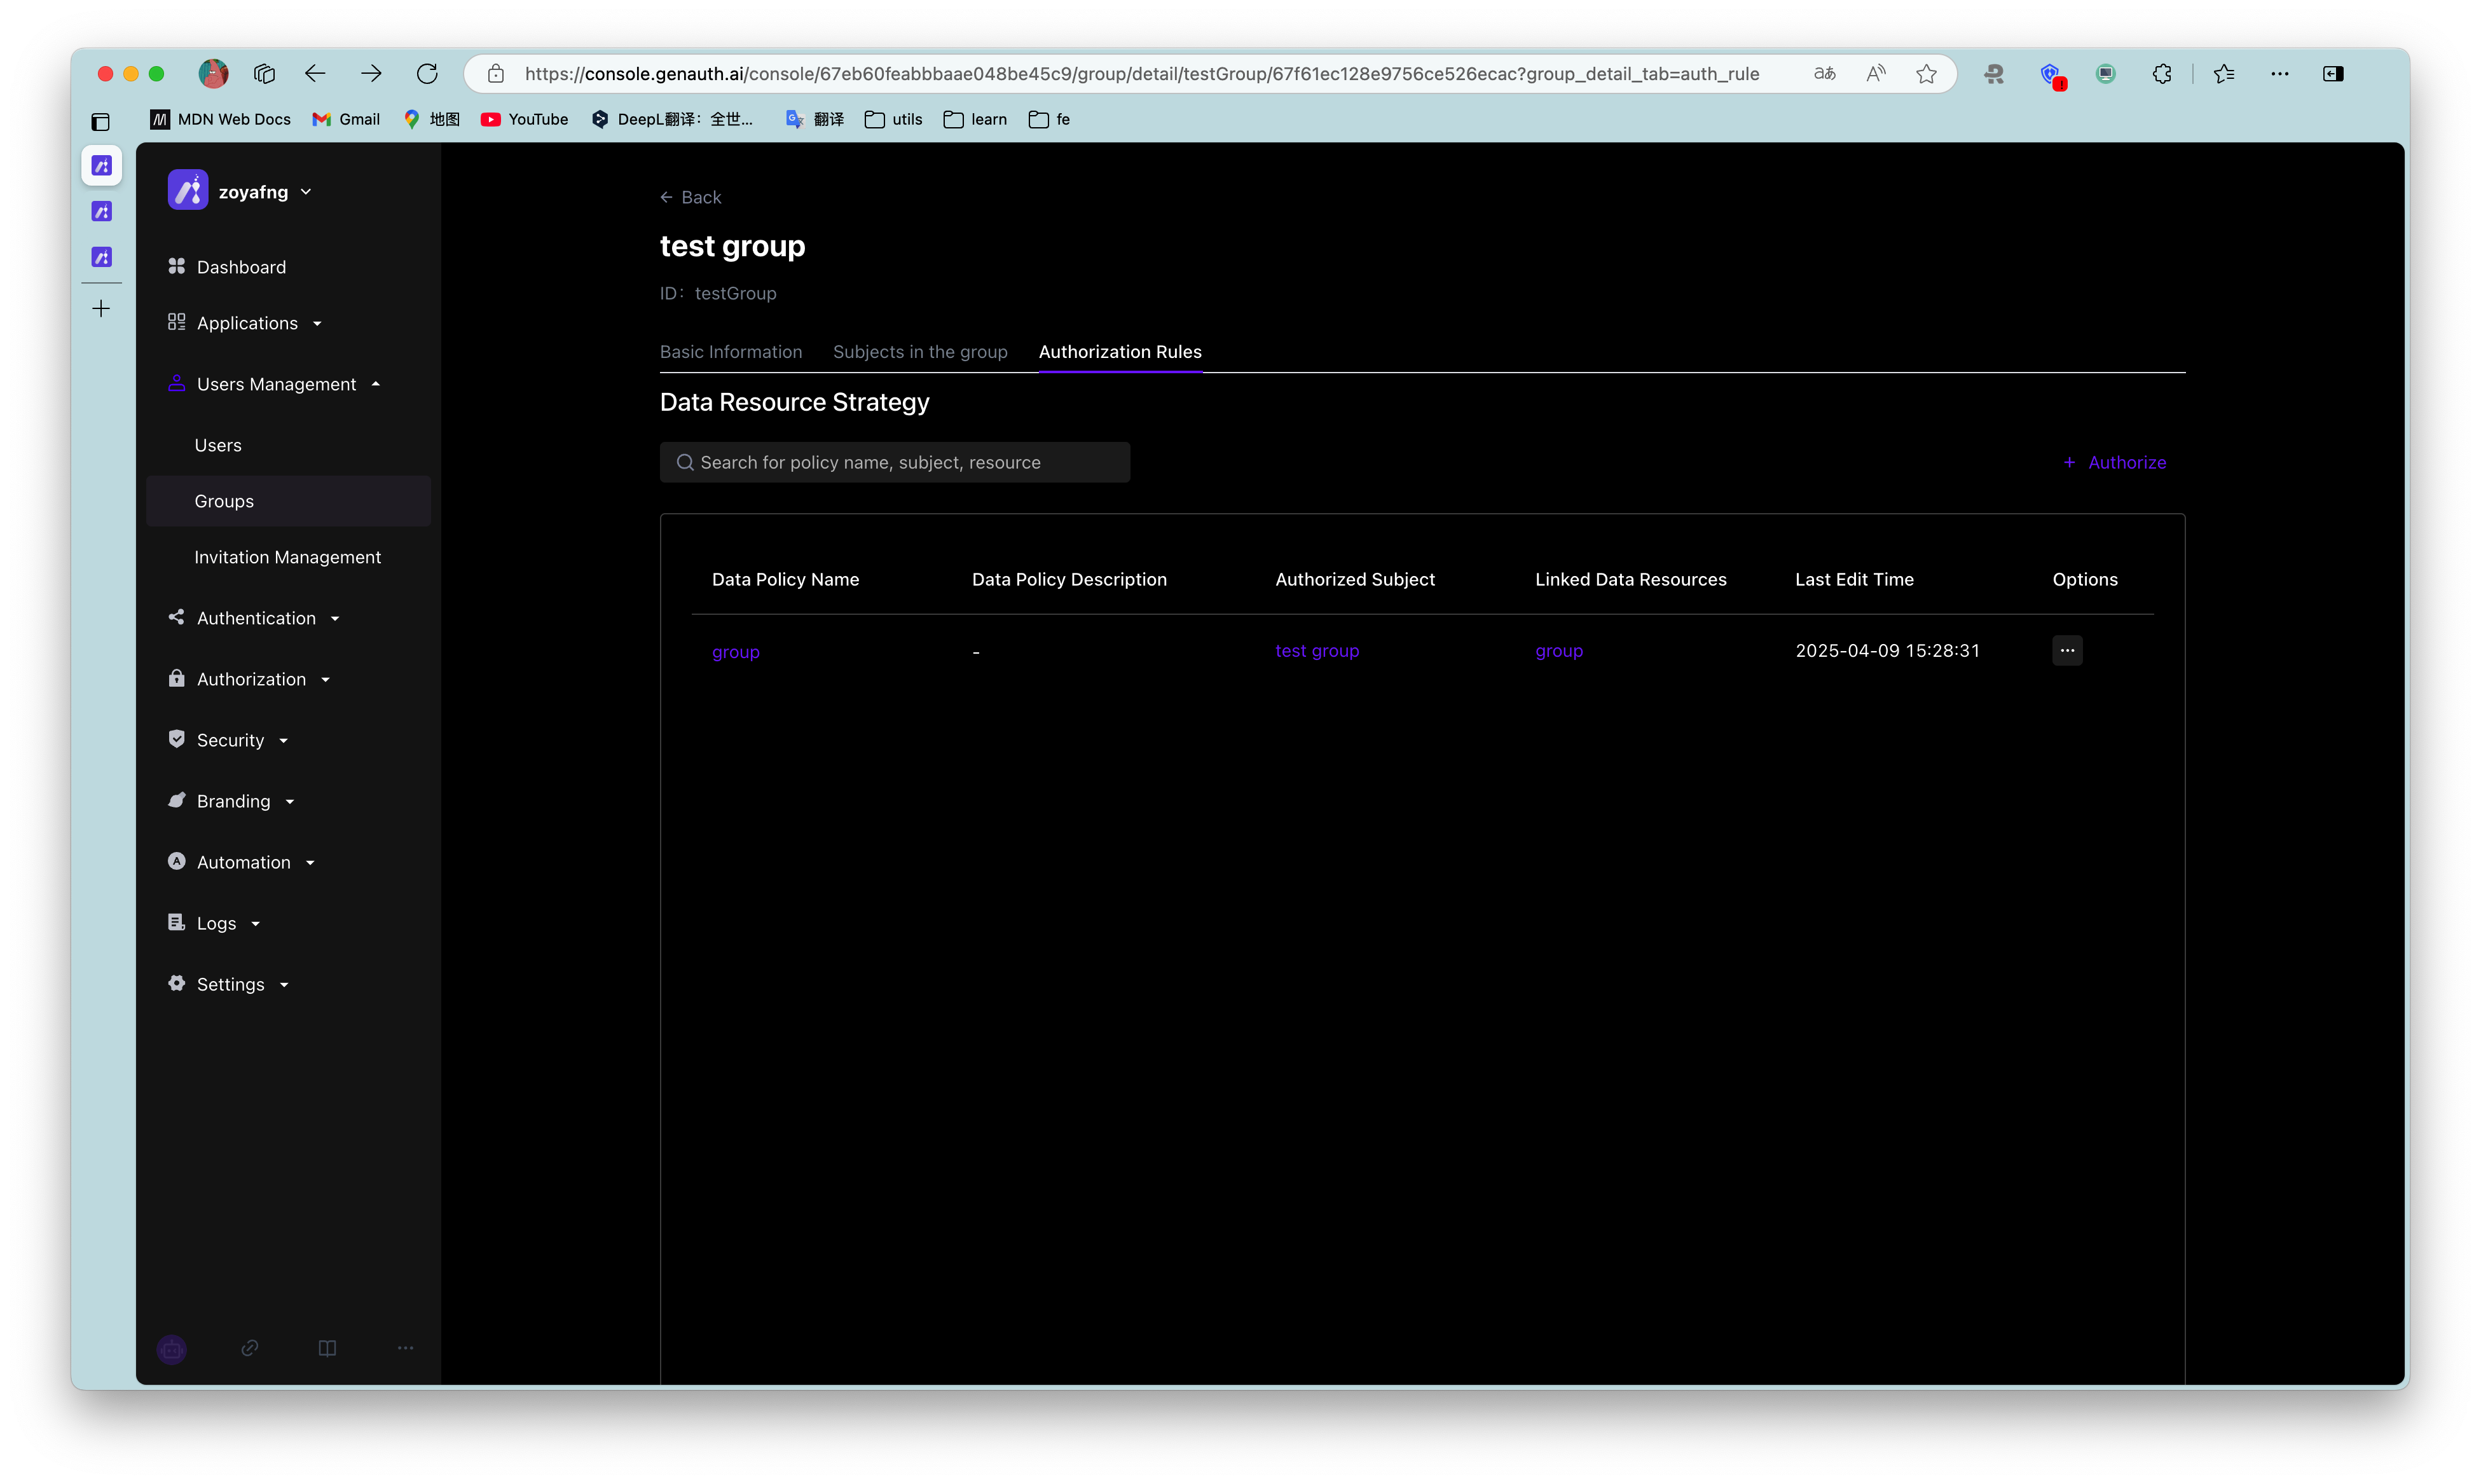View site information lock icon
The width and height of the screenshot is (2481, 1484).
[x=496, y=73]
